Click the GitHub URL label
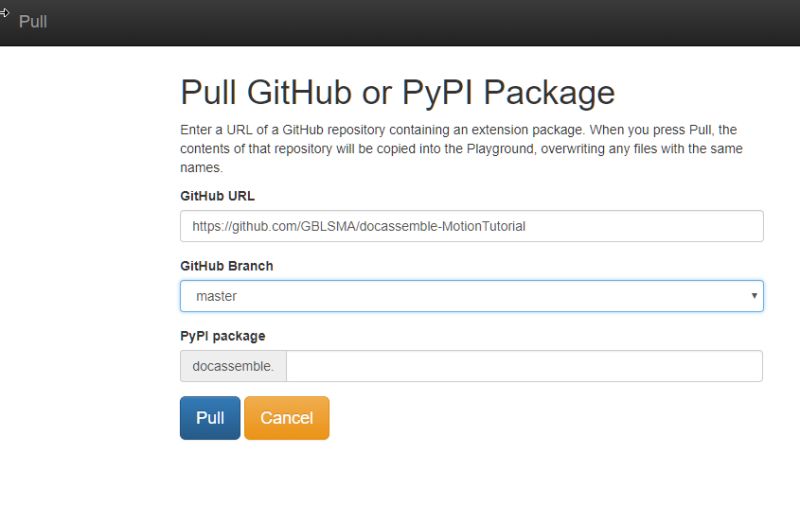Screen dimensions: 800x506 pos(217,196)
